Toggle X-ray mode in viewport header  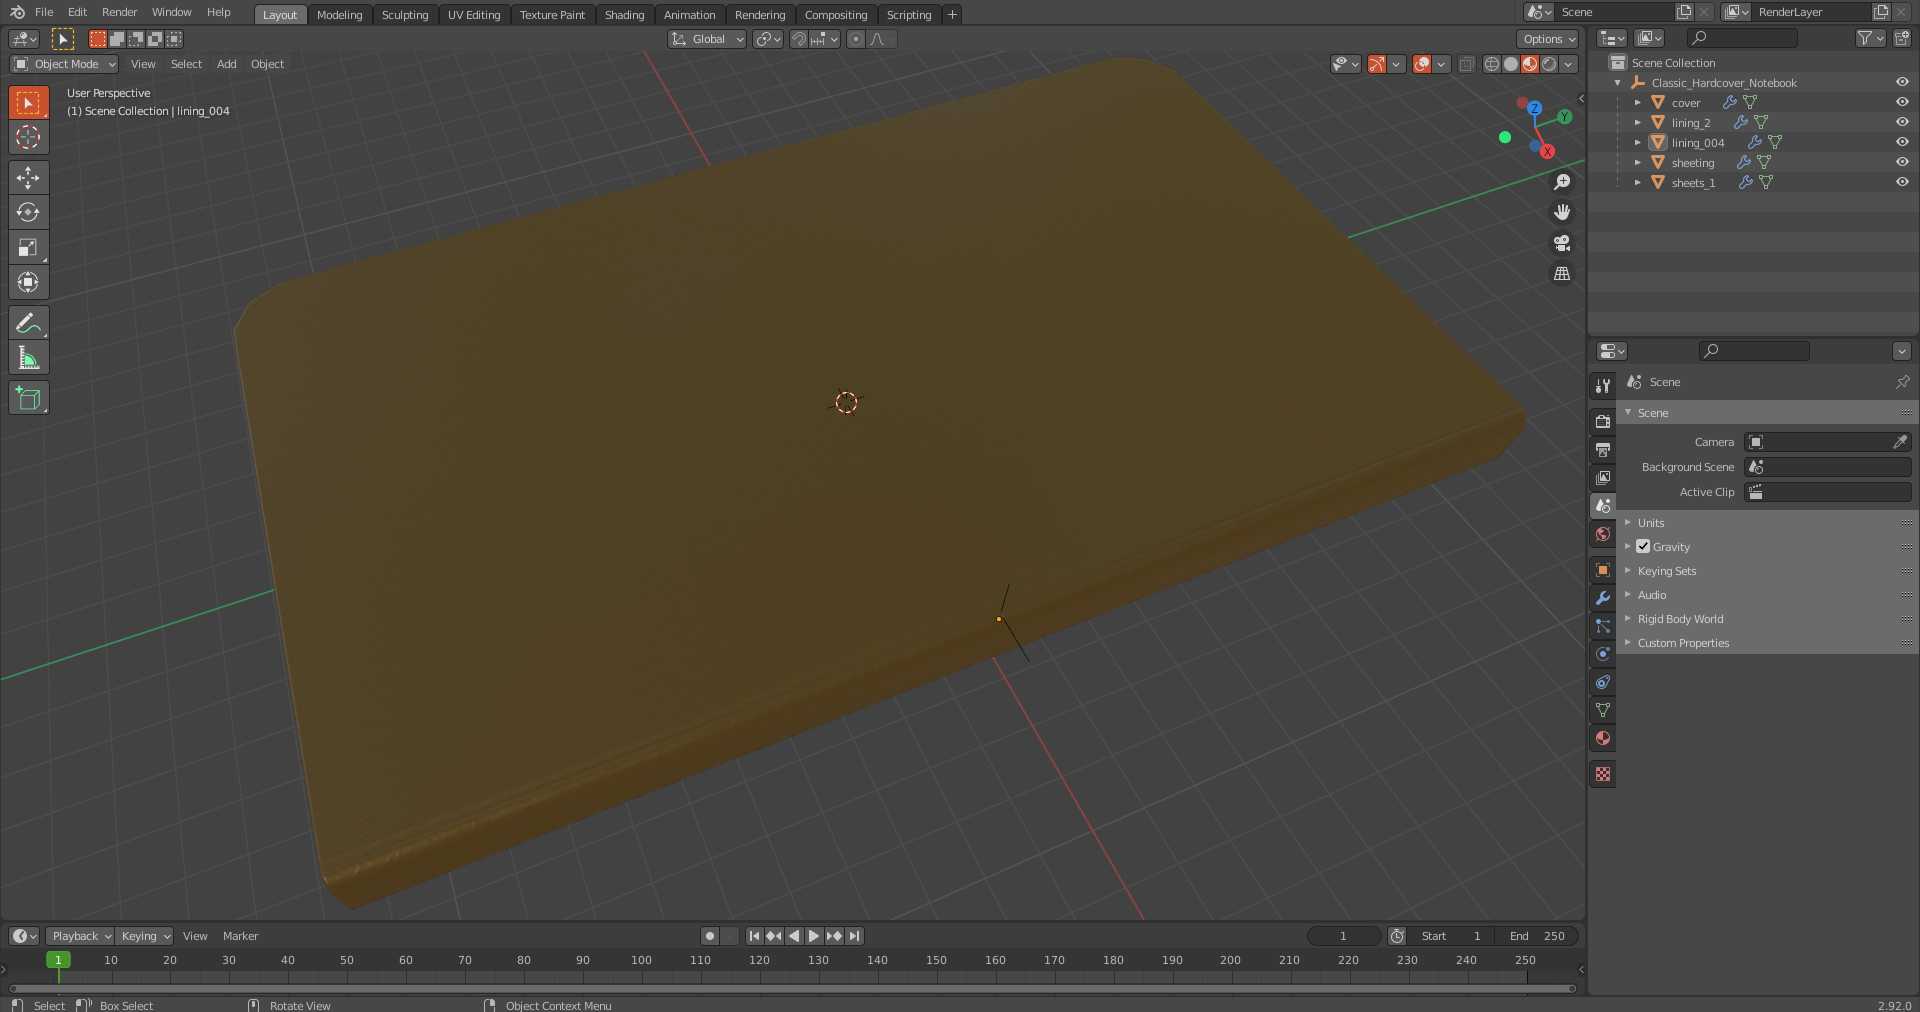click(1466, 64)
